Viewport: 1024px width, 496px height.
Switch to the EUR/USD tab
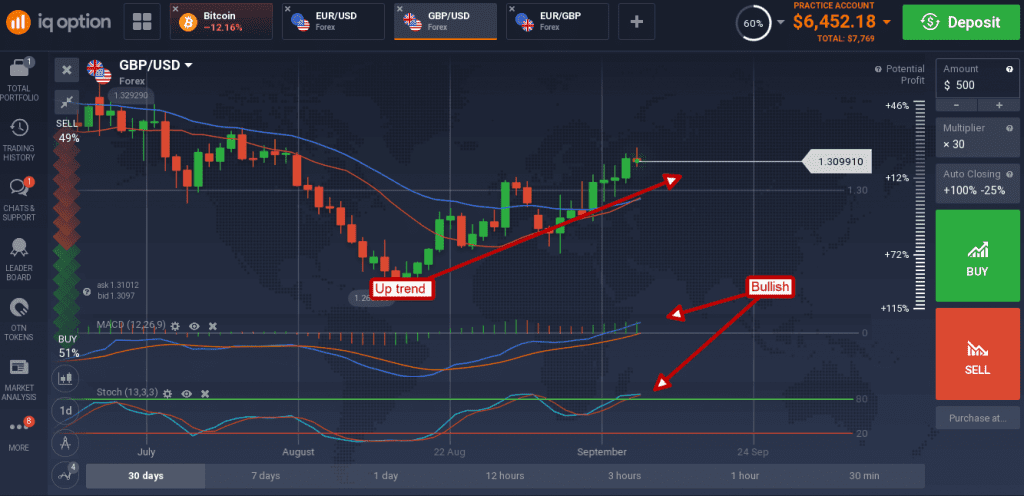click(333, 22)
